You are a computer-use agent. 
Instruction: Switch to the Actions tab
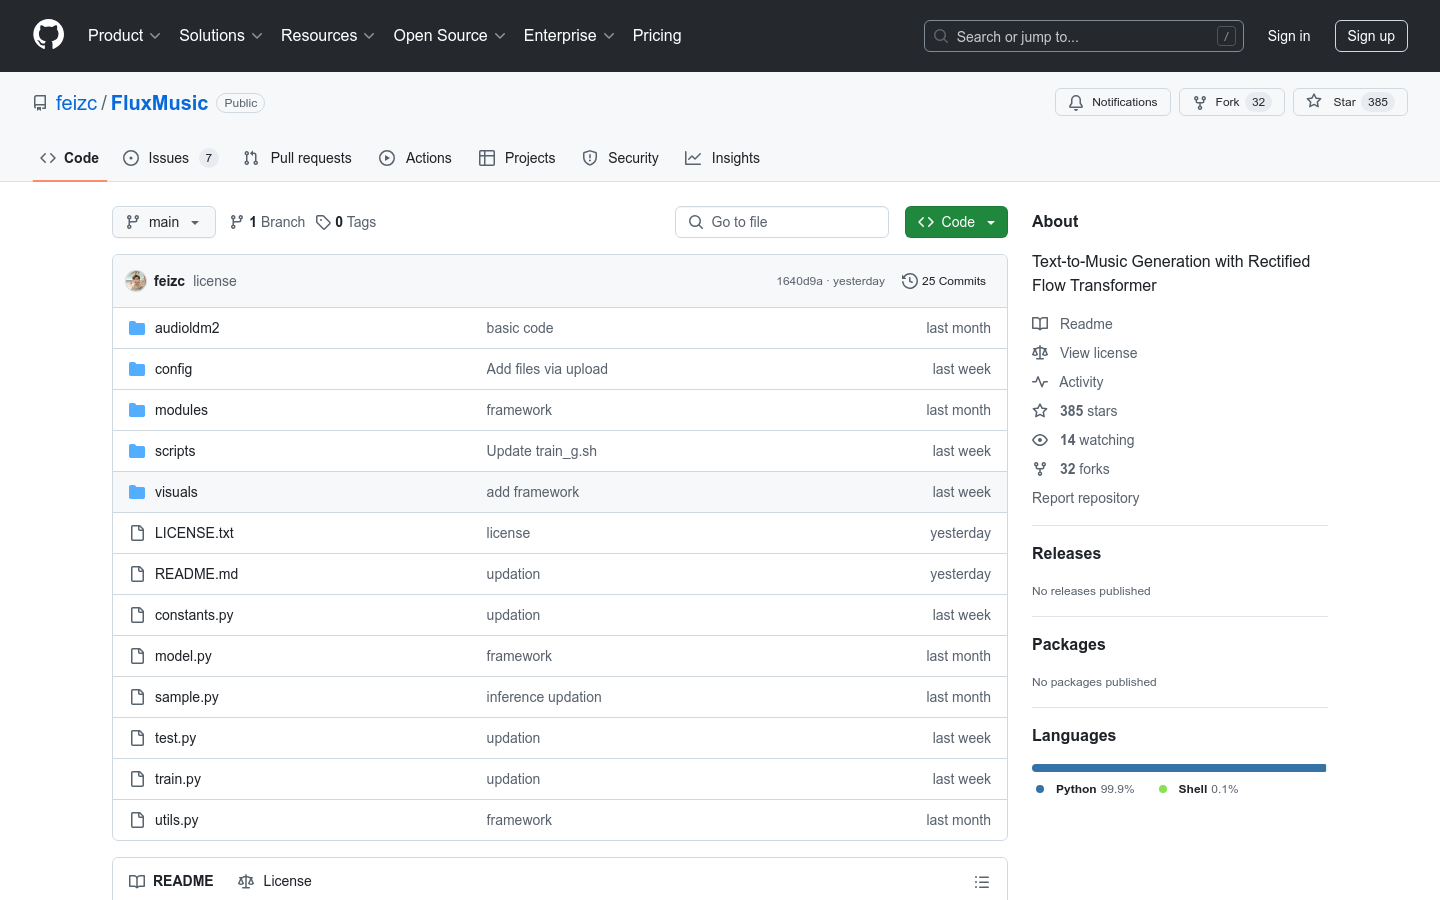415,158
